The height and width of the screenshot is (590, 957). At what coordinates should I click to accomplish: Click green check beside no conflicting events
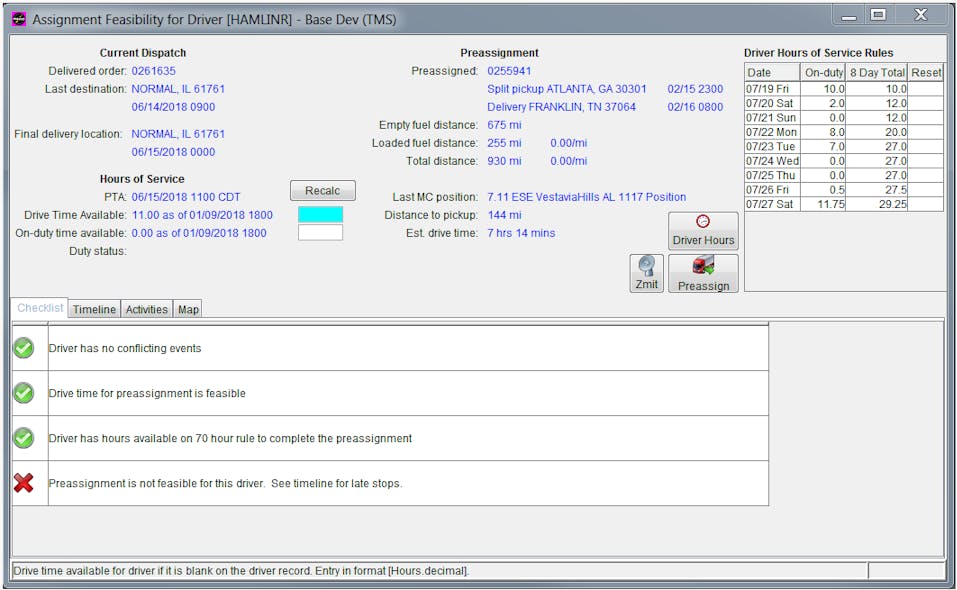pyautogui.click(x=24, y=348)
